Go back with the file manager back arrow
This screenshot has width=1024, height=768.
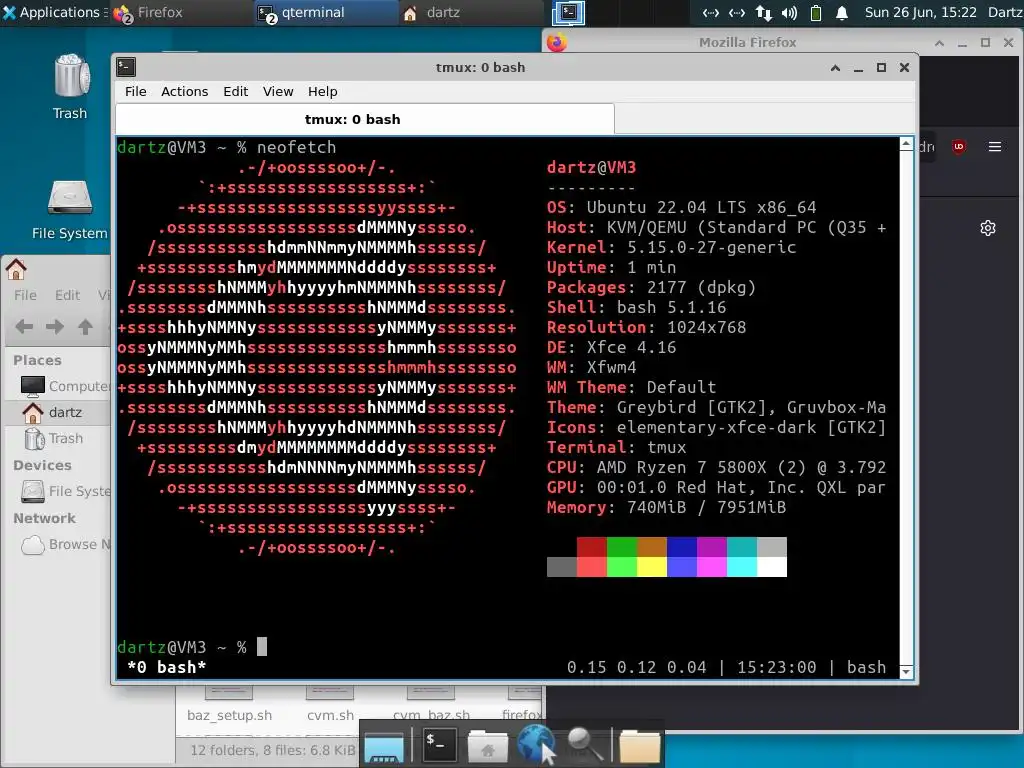click(x=24, y=327)
